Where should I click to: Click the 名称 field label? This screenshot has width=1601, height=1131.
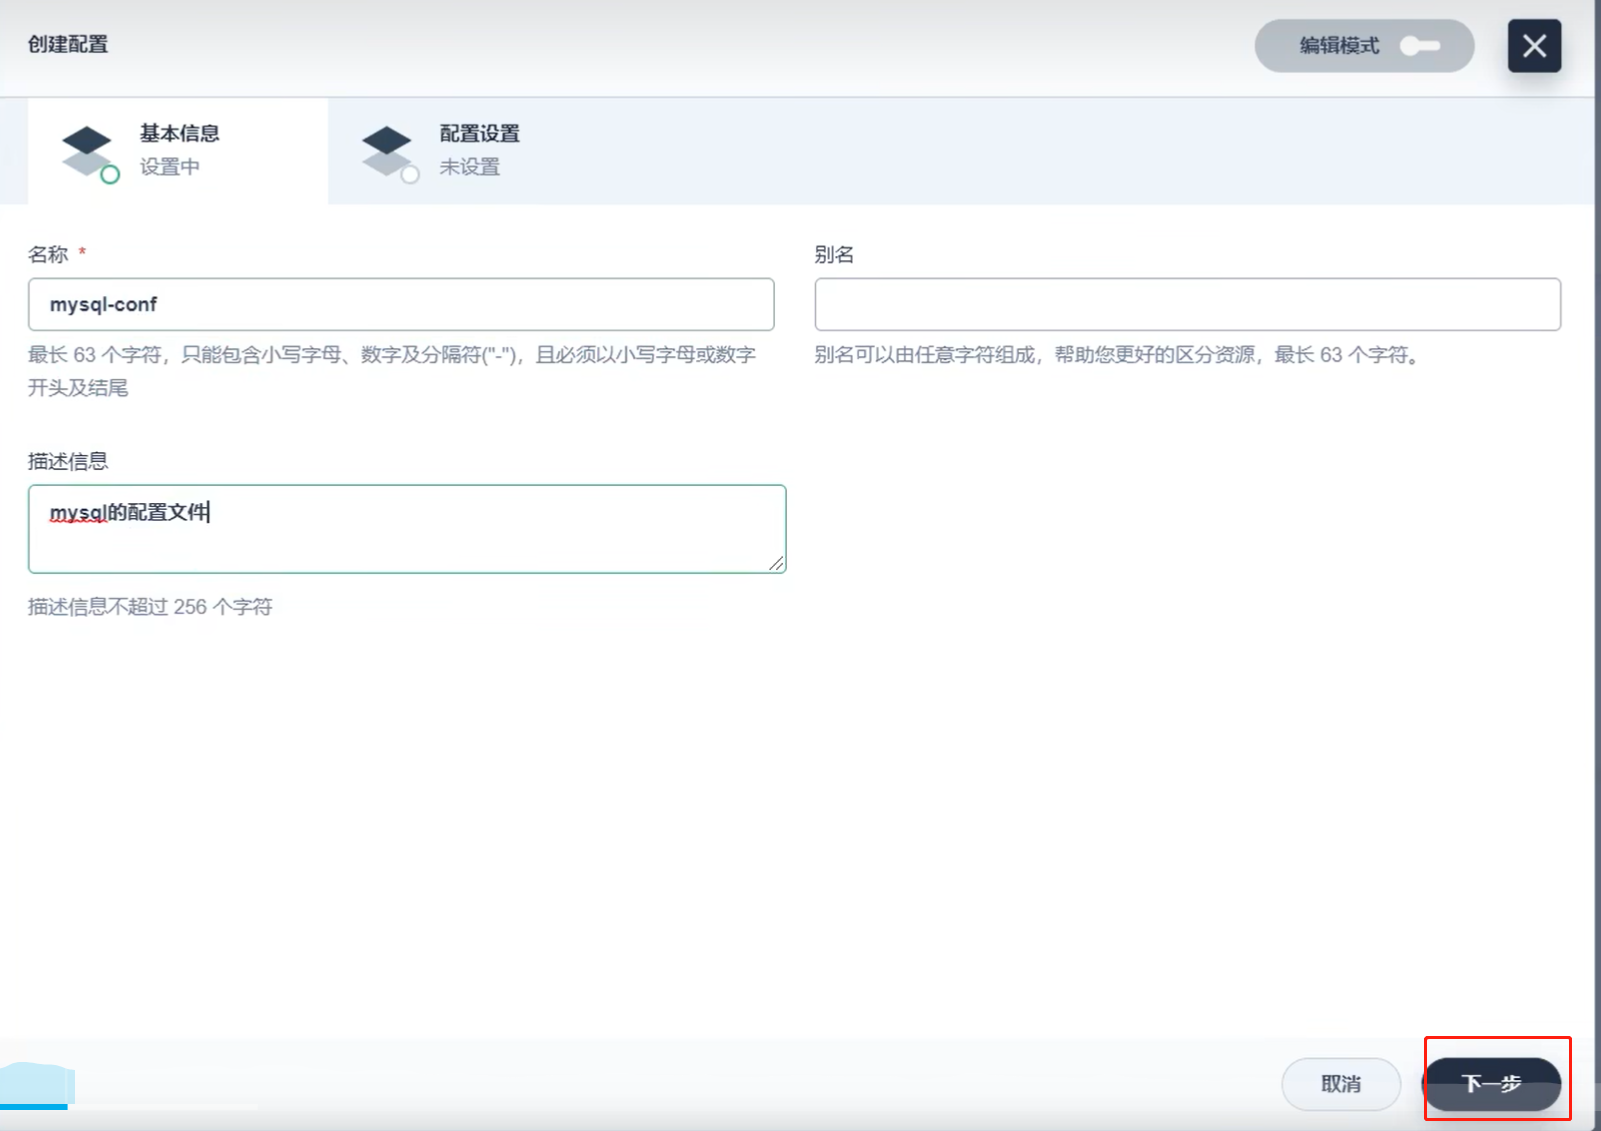pyautogui.click(x=48, y=254)
